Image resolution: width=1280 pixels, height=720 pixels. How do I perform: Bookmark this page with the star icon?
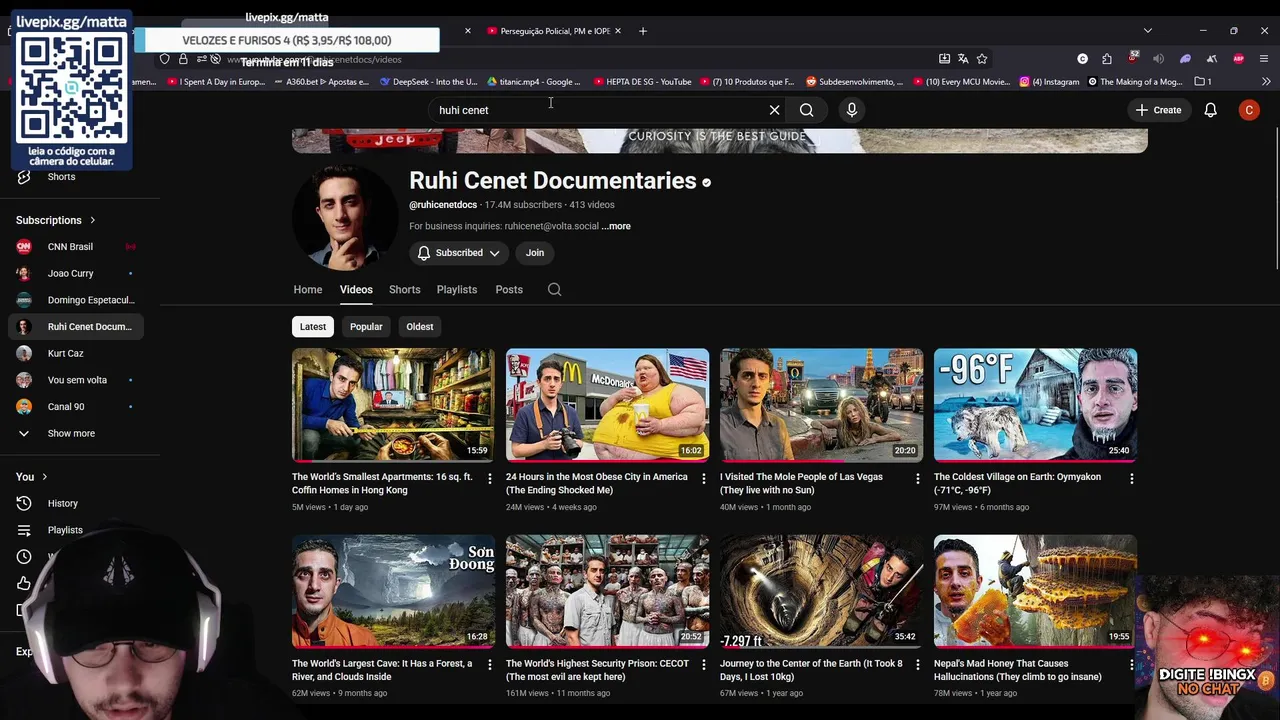tap(982, 59)
